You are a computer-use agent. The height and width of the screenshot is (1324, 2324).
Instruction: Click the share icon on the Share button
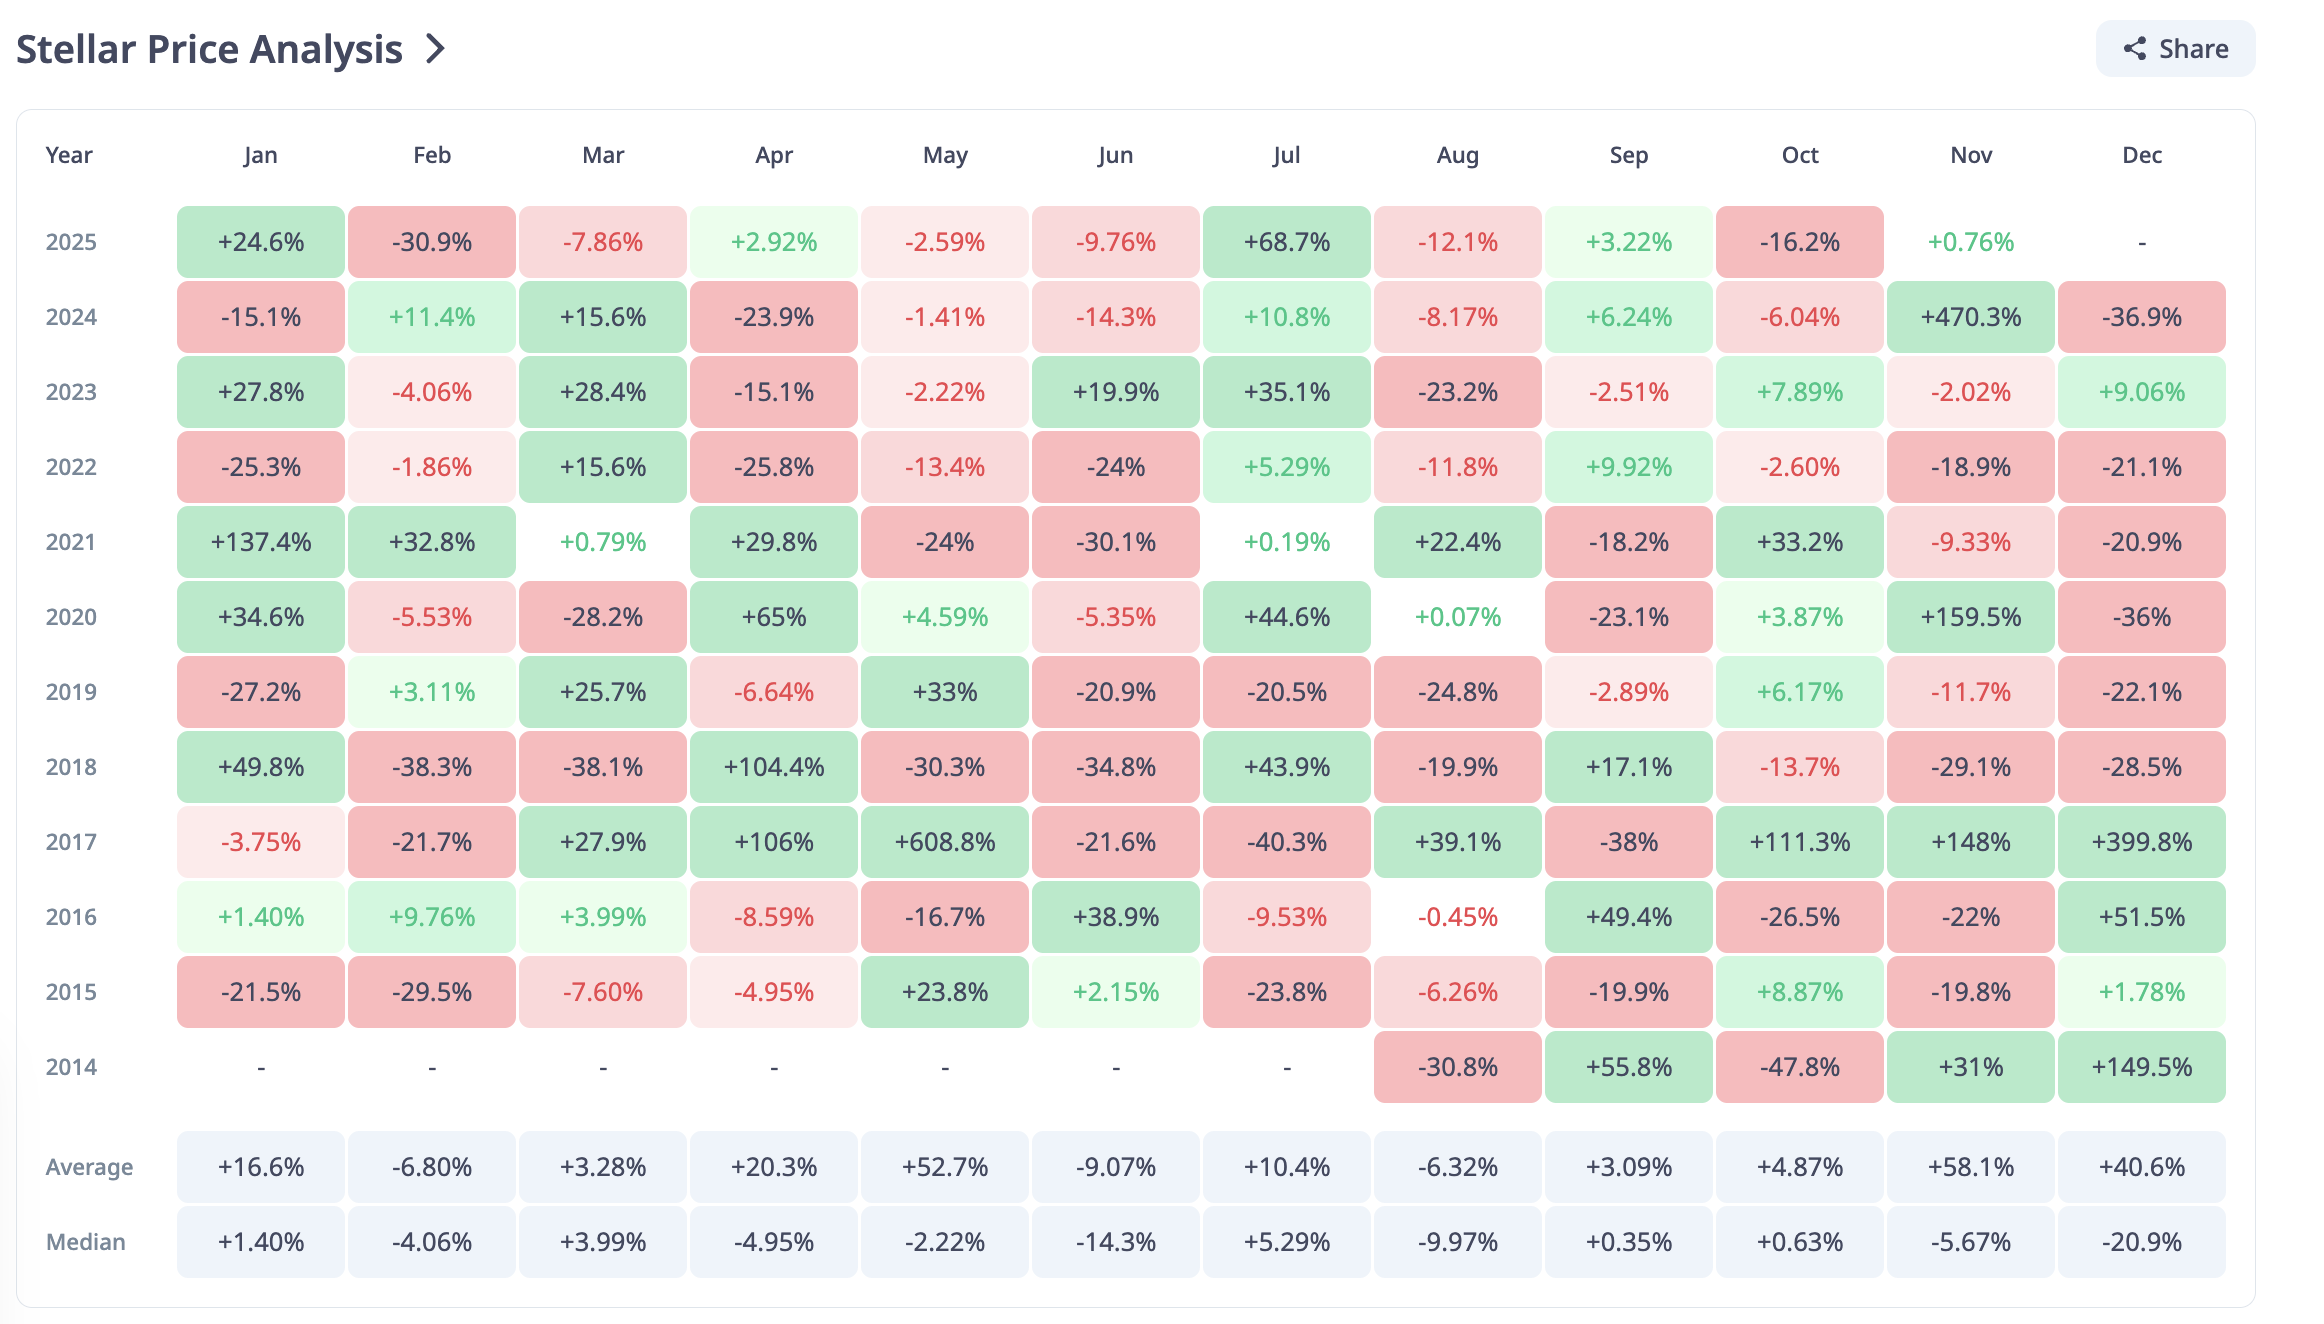(2135, 48)
